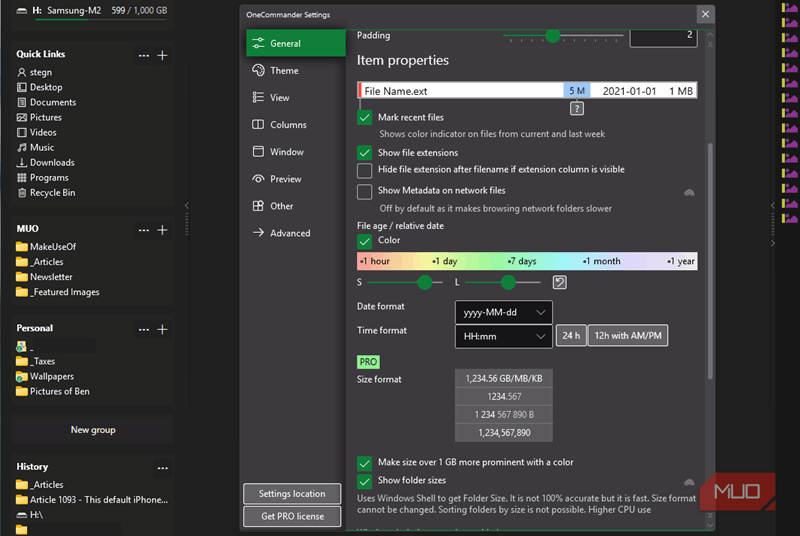Open the Time format HH:mm dropdown
The height and width of the screenshot is (536, 800).
click(x=504, y=336)
